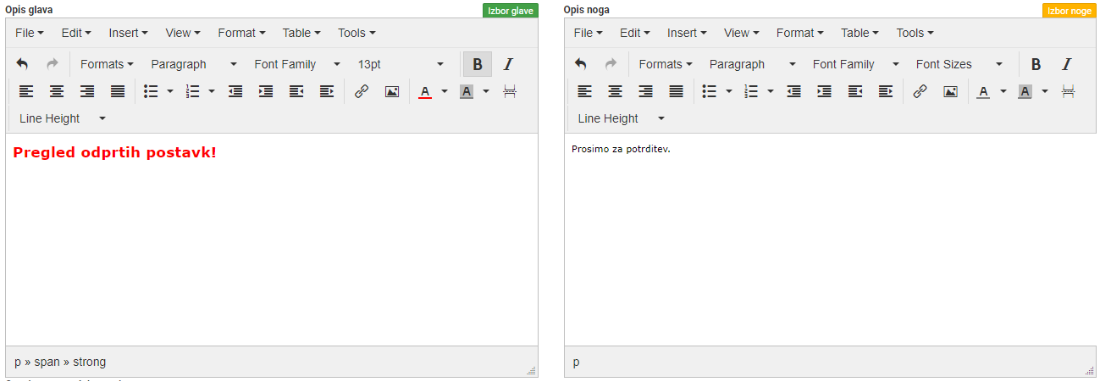This screenshot has height=381, width=1100.
Task: Align right in Opis glava editor
Action: [87, 91]
